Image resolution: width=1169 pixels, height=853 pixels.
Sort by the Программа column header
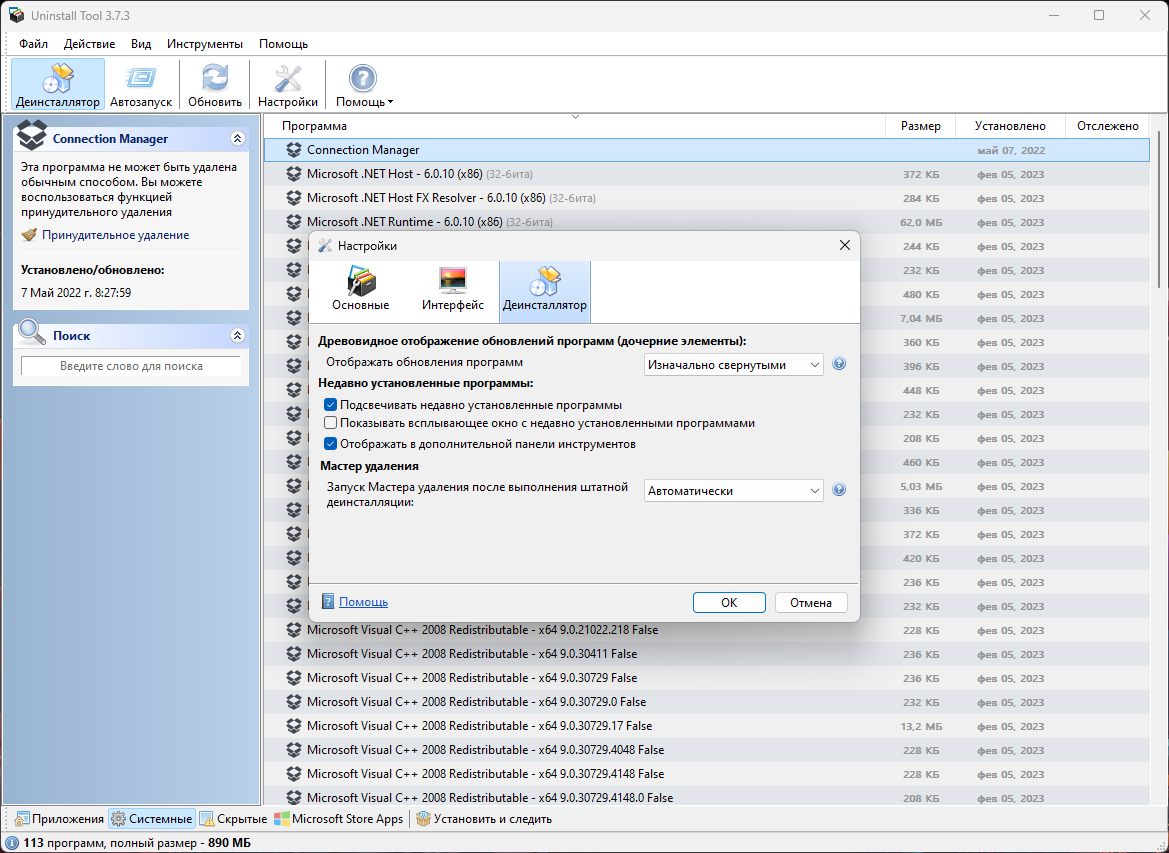coord(574,126)
